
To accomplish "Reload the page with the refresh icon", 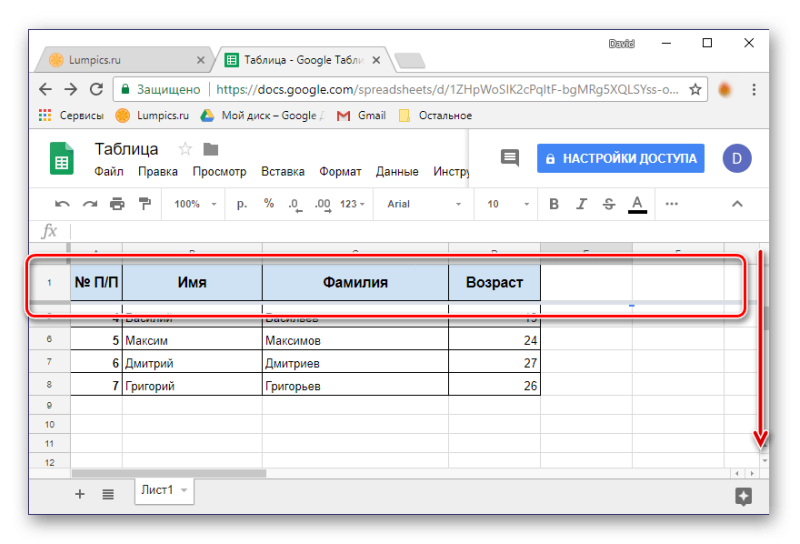I will [x=96, y=89].
